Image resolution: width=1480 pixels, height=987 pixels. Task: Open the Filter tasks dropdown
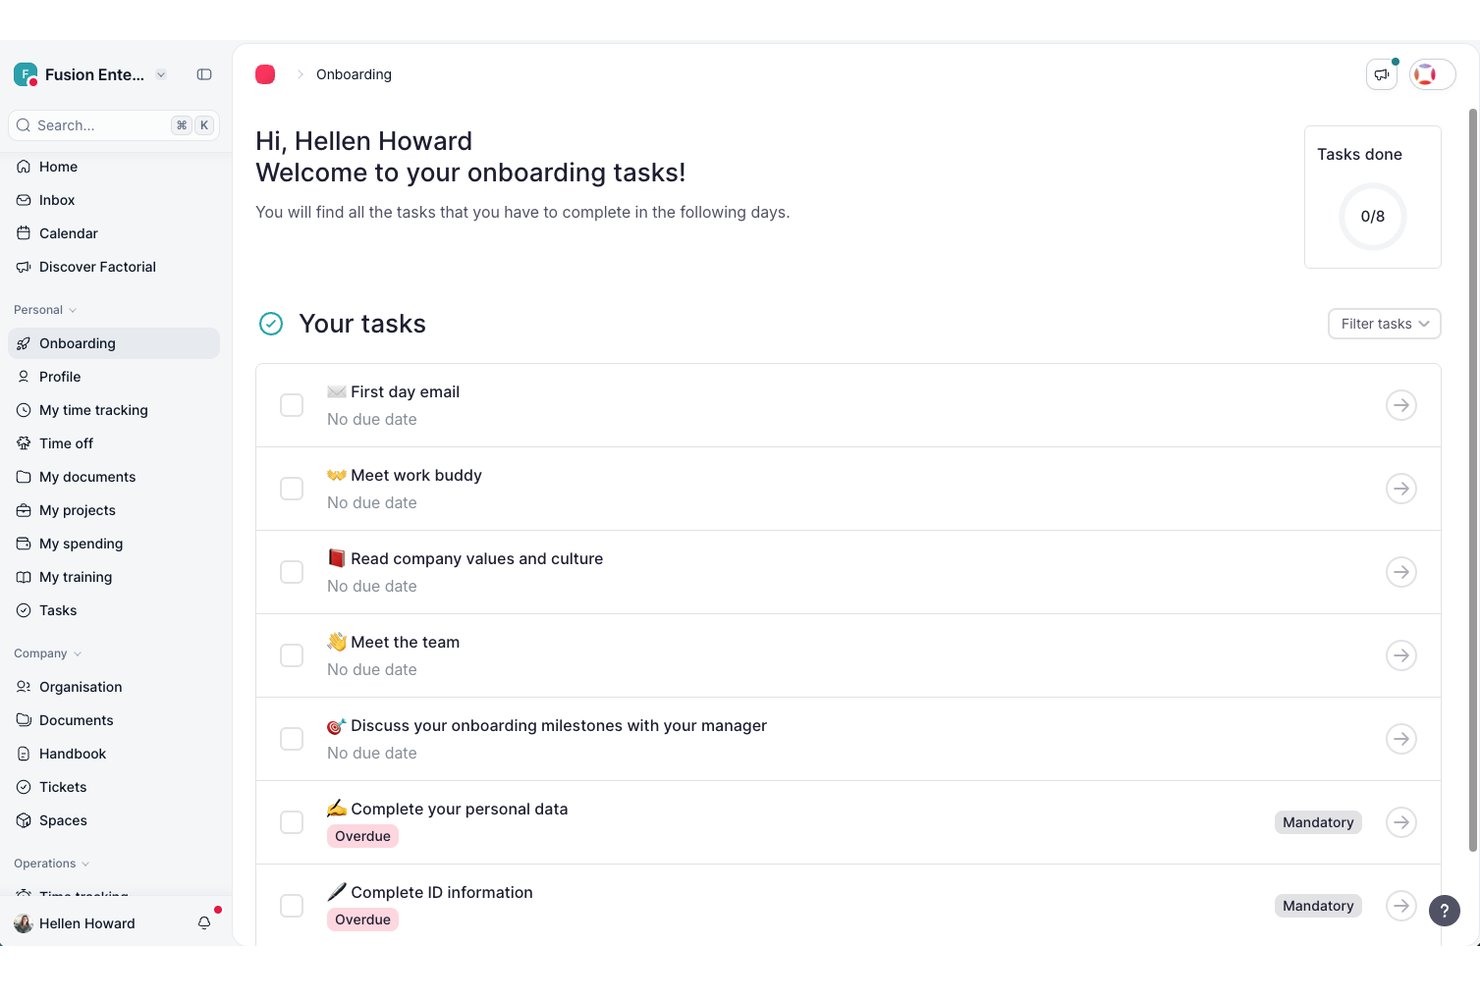tap(1384, 323)
